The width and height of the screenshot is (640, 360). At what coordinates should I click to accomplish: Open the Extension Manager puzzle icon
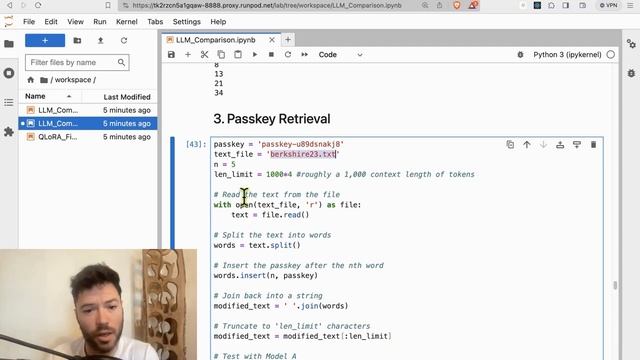tap(9, 131)
